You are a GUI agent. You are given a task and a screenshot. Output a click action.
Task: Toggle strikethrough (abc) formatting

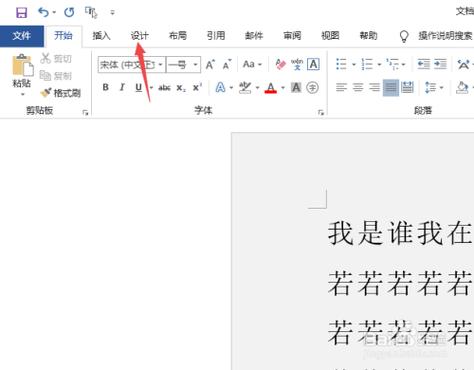click(164, 88)
